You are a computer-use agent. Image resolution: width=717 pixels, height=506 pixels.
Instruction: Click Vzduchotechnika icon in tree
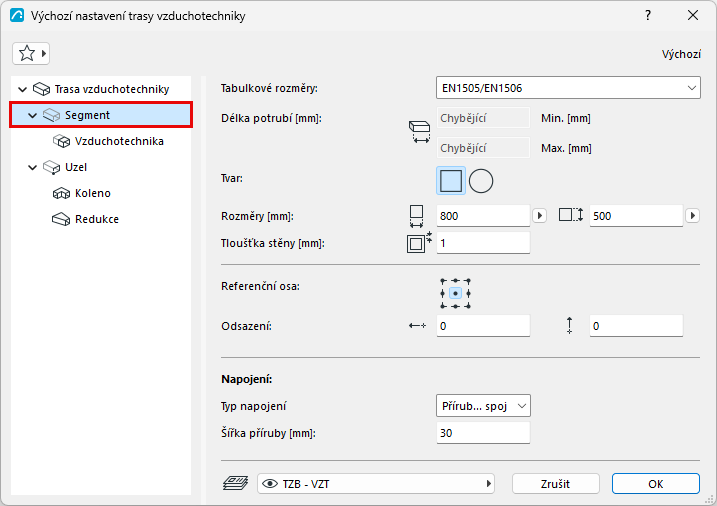[61, 141]
